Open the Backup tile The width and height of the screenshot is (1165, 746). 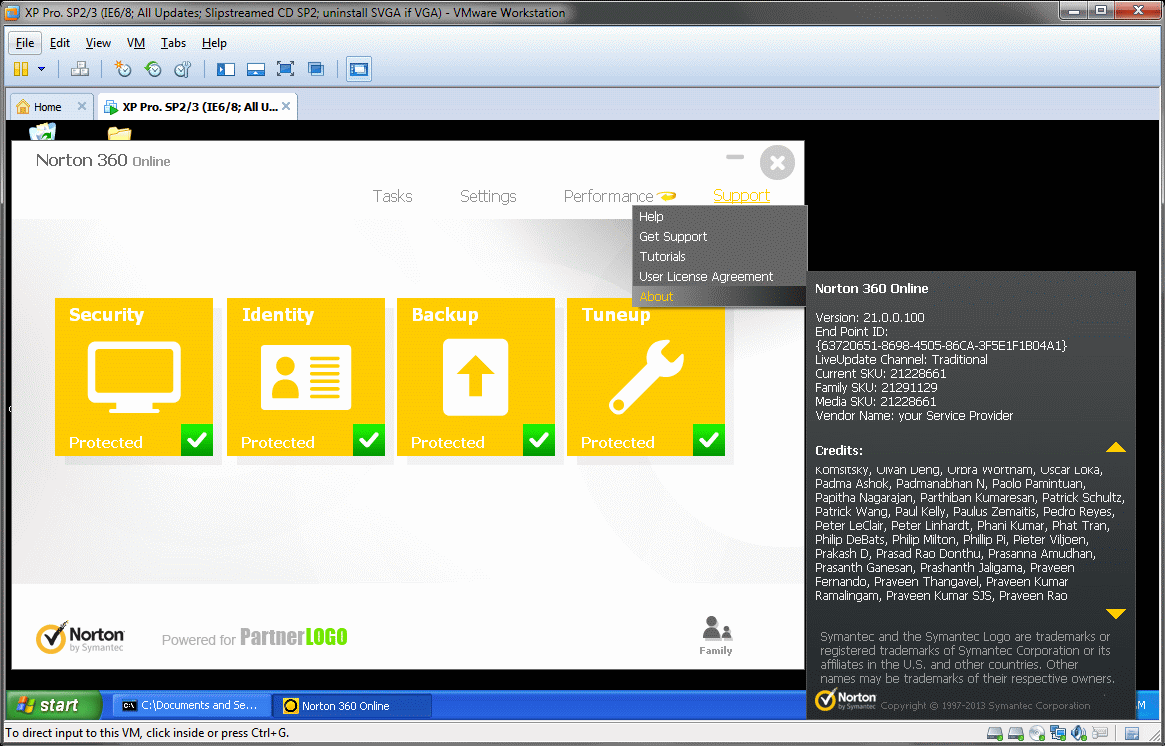coord(475,376)
